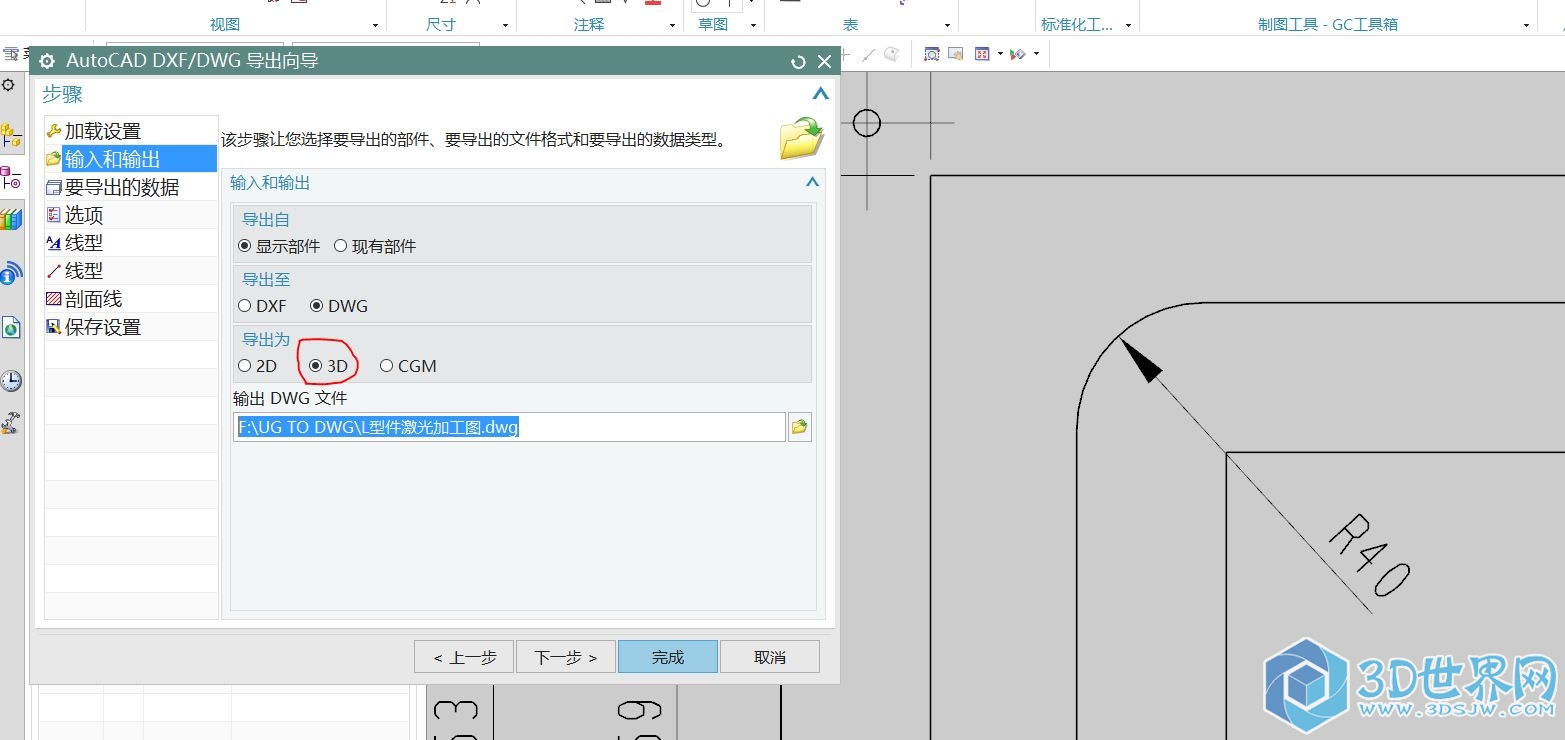
Task: Click the export wizard title gear icon
Action: pos(47,61)
